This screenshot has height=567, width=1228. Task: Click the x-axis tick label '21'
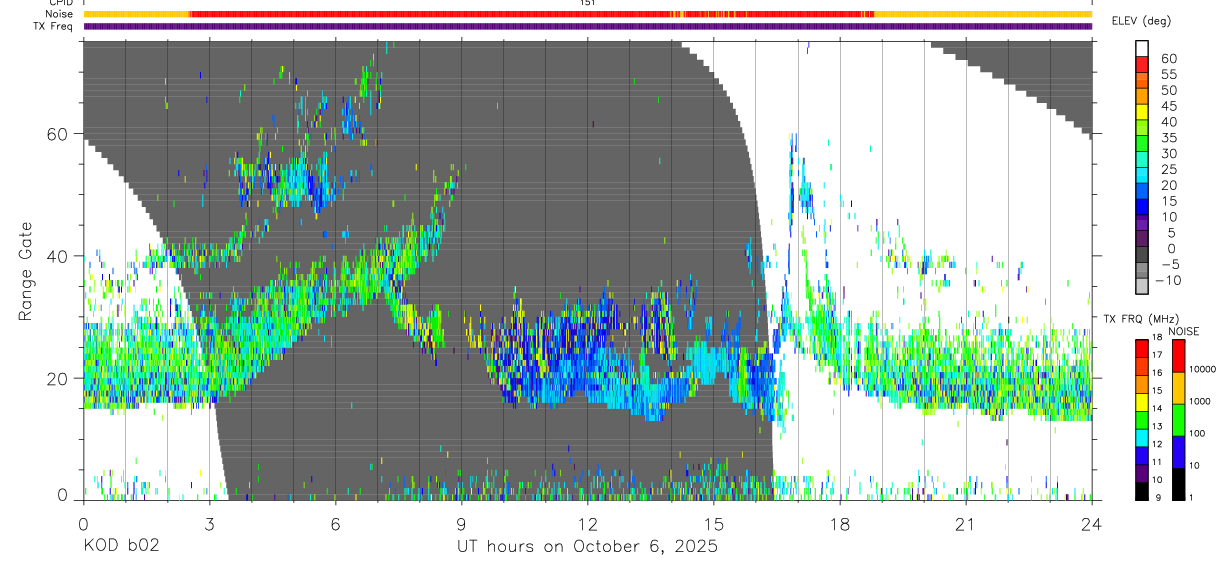[965, 524]
